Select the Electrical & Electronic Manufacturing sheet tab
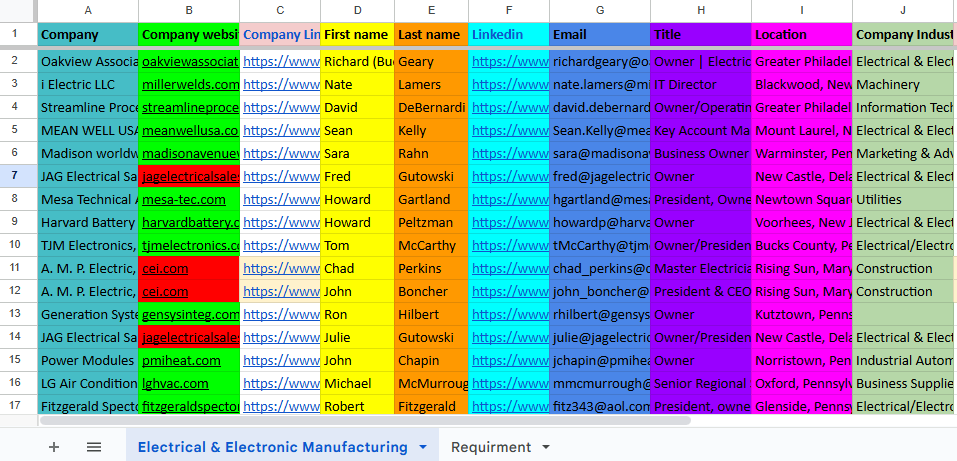 click(x=272, y=447)
